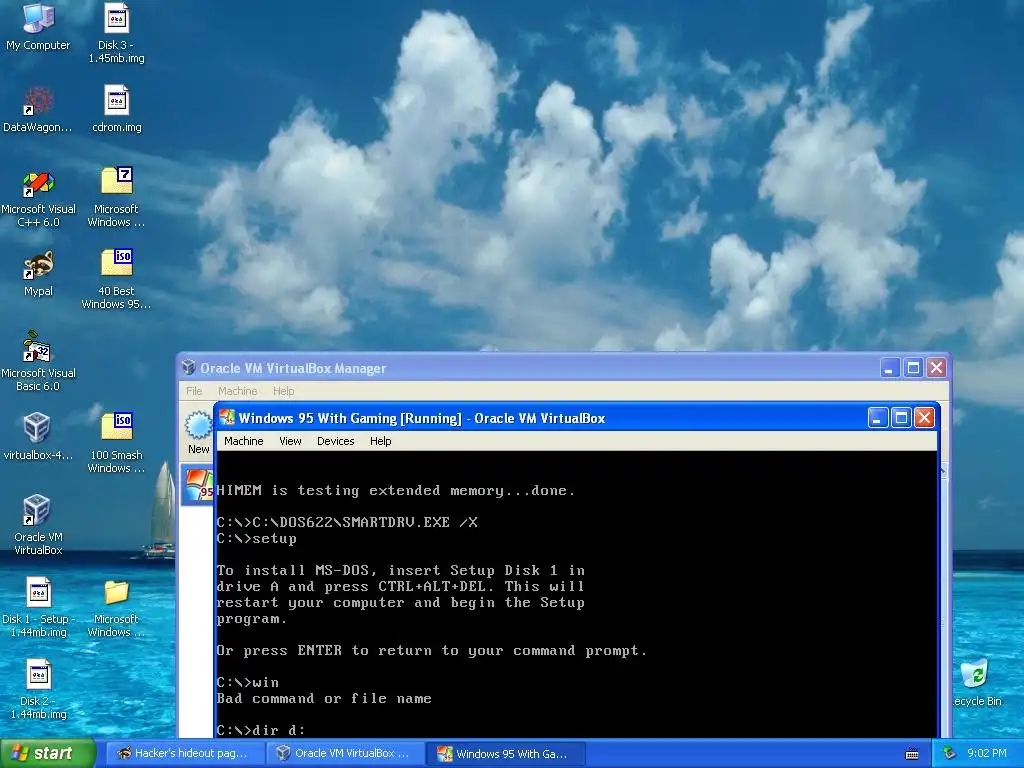Open Help menu in VM window
The image size is (1024, 768).
click(380, 441)
